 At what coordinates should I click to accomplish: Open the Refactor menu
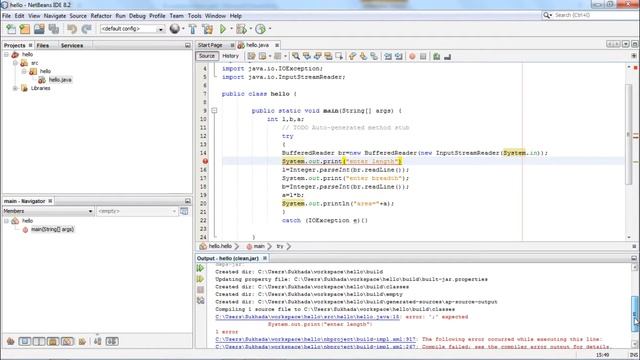click(x=101, y=16)
